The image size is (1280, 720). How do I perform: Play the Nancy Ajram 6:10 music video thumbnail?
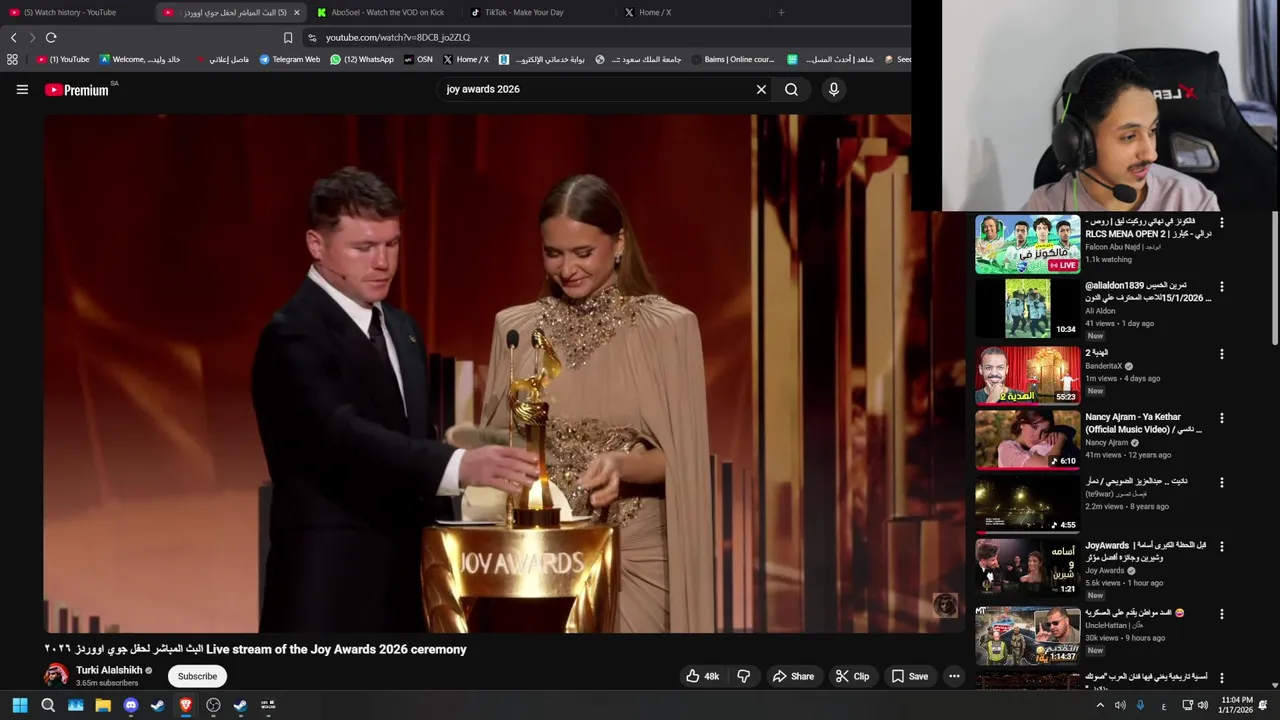1028,439
